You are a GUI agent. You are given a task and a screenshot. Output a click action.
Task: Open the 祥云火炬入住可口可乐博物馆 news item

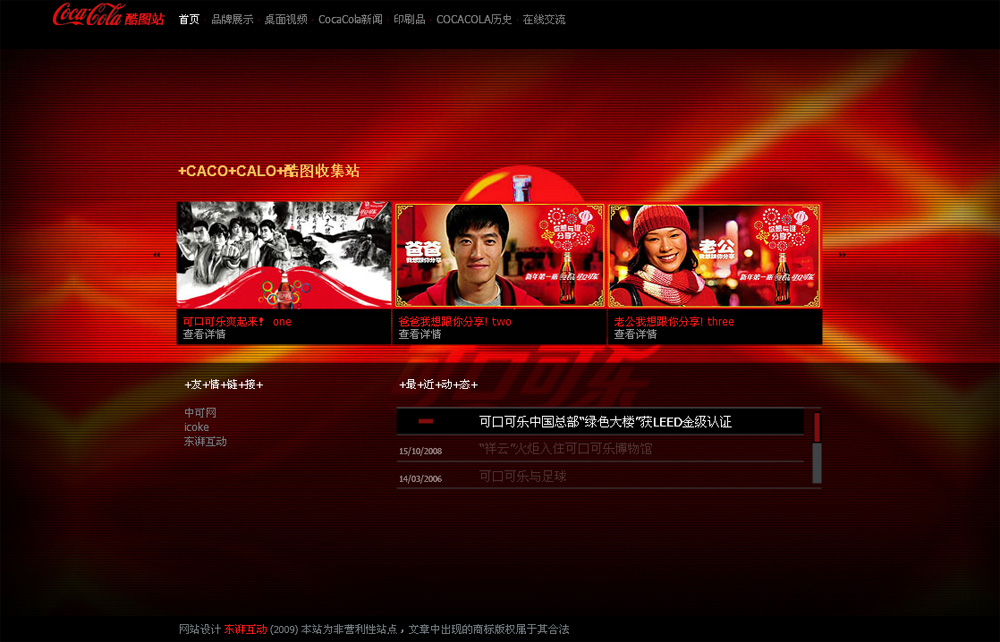coord(565,449)
